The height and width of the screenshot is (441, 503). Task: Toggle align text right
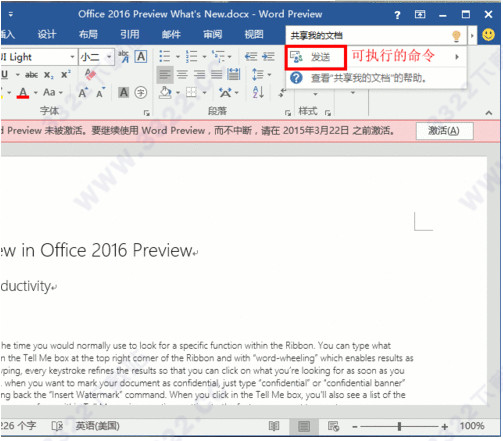pyautogui.click(x=199, y=74)
